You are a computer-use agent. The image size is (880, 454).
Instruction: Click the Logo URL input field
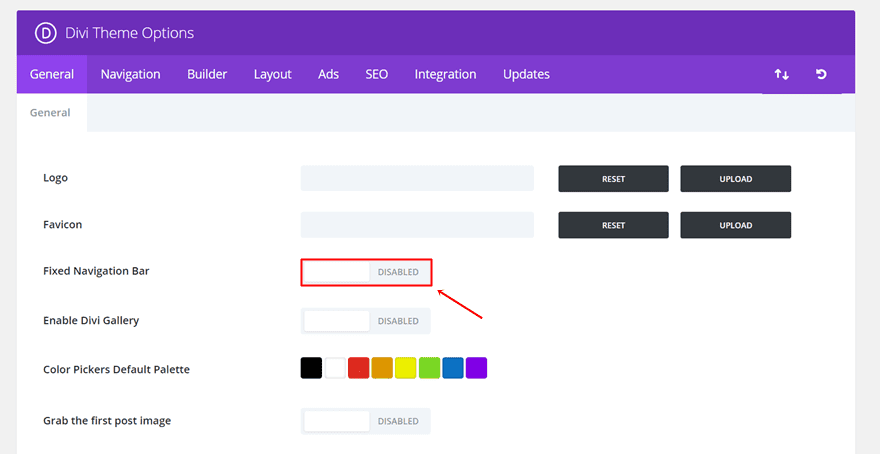417,179
